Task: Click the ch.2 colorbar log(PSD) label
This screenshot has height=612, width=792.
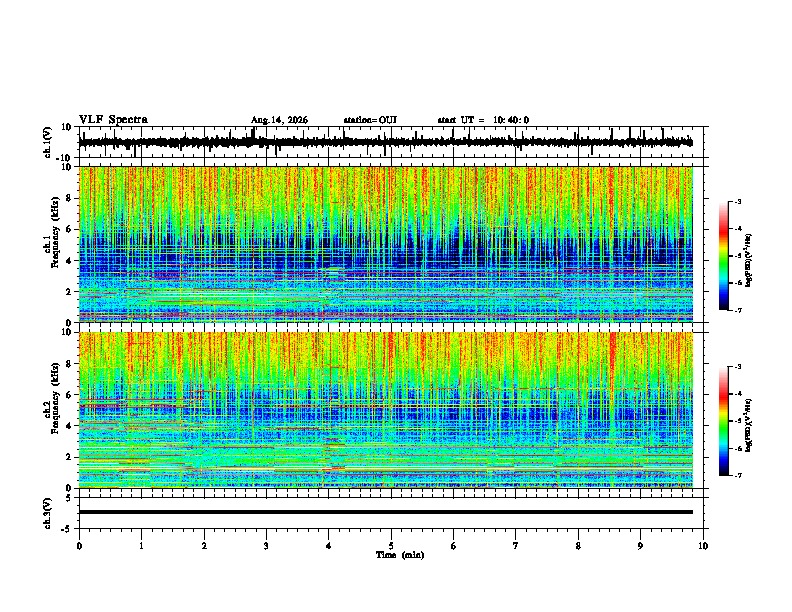Action: point(749,425)
